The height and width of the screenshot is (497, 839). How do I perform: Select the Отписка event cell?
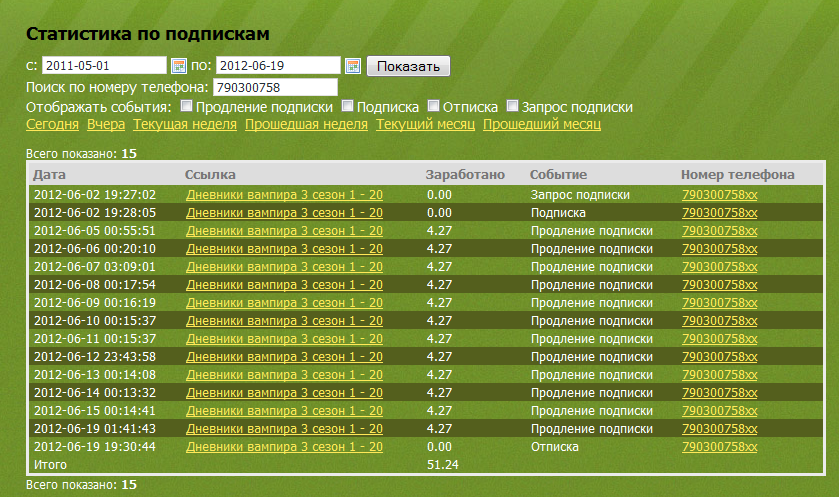pyautogui.click(x=554, y=447)
